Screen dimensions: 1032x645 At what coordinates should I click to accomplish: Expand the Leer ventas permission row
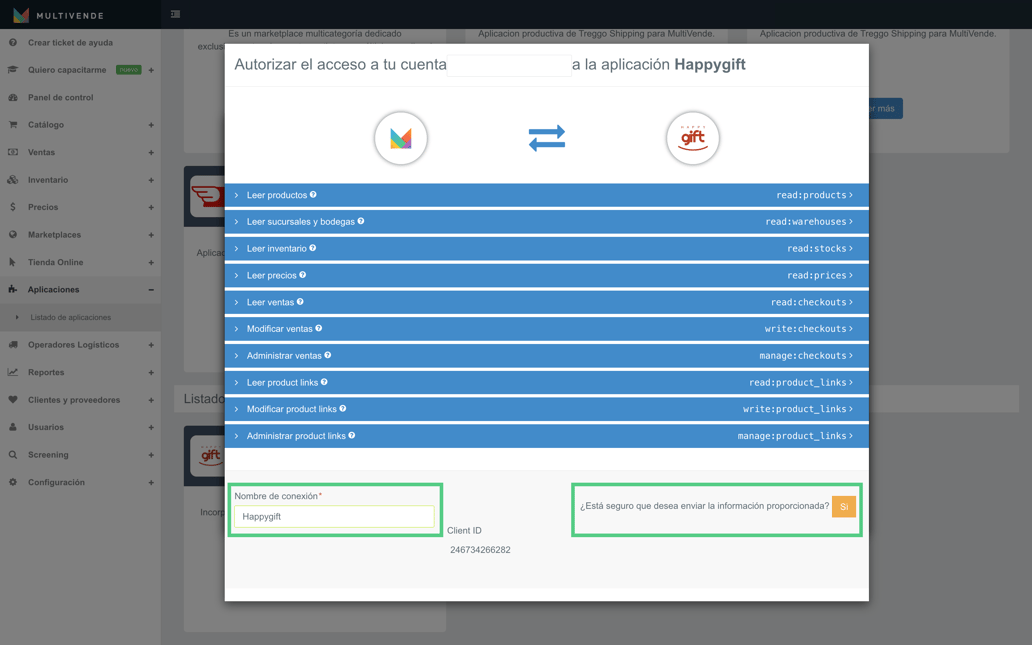pyautogui.click(x=546, y=302)
